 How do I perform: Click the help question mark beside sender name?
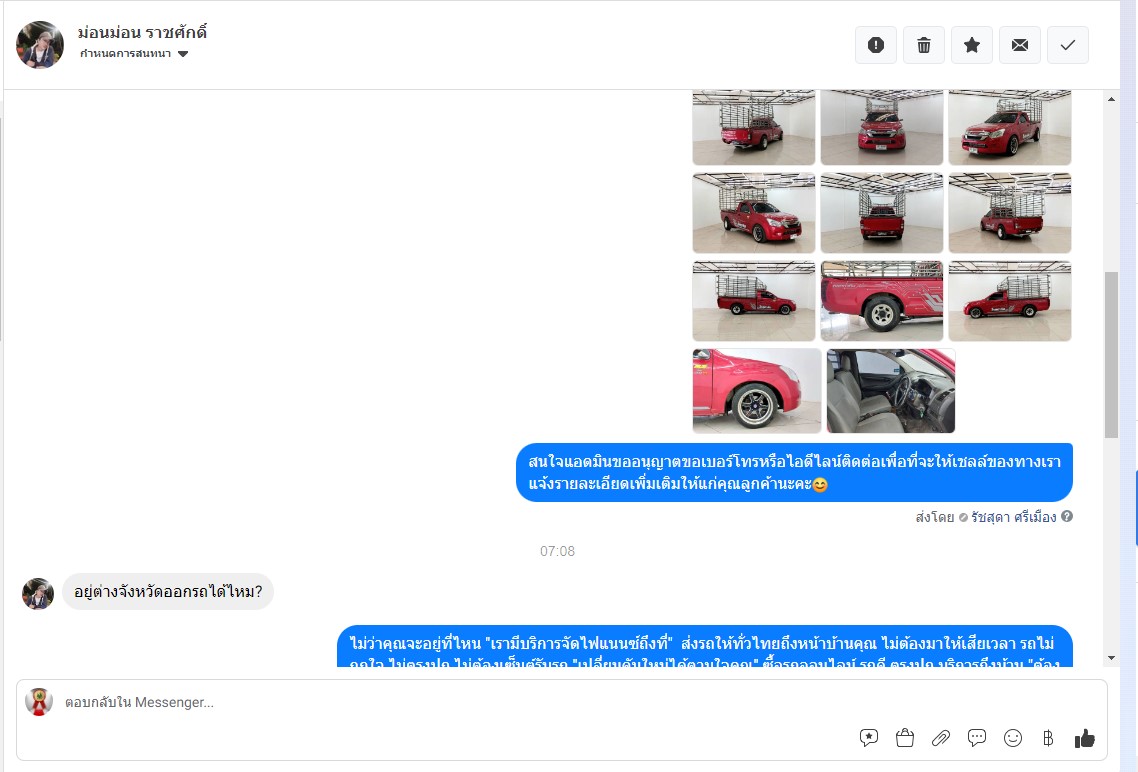1067,517
